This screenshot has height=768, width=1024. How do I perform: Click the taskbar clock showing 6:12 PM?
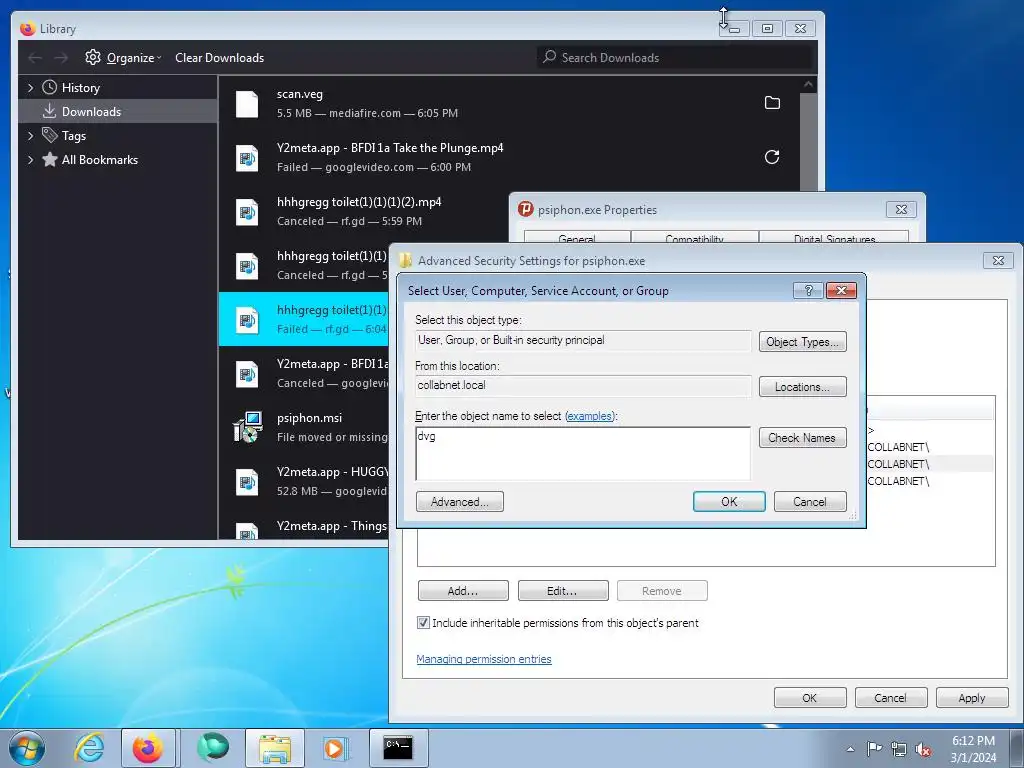tap(974, 749)
